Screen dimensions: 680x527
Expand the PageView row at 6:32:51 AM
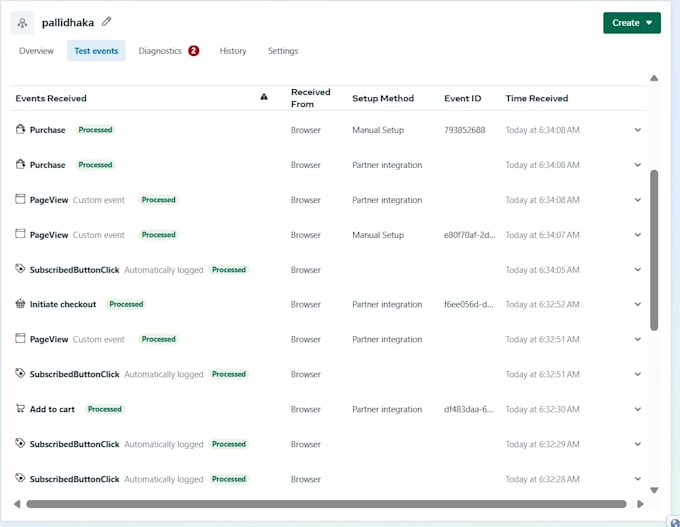(x=638, y=339)
